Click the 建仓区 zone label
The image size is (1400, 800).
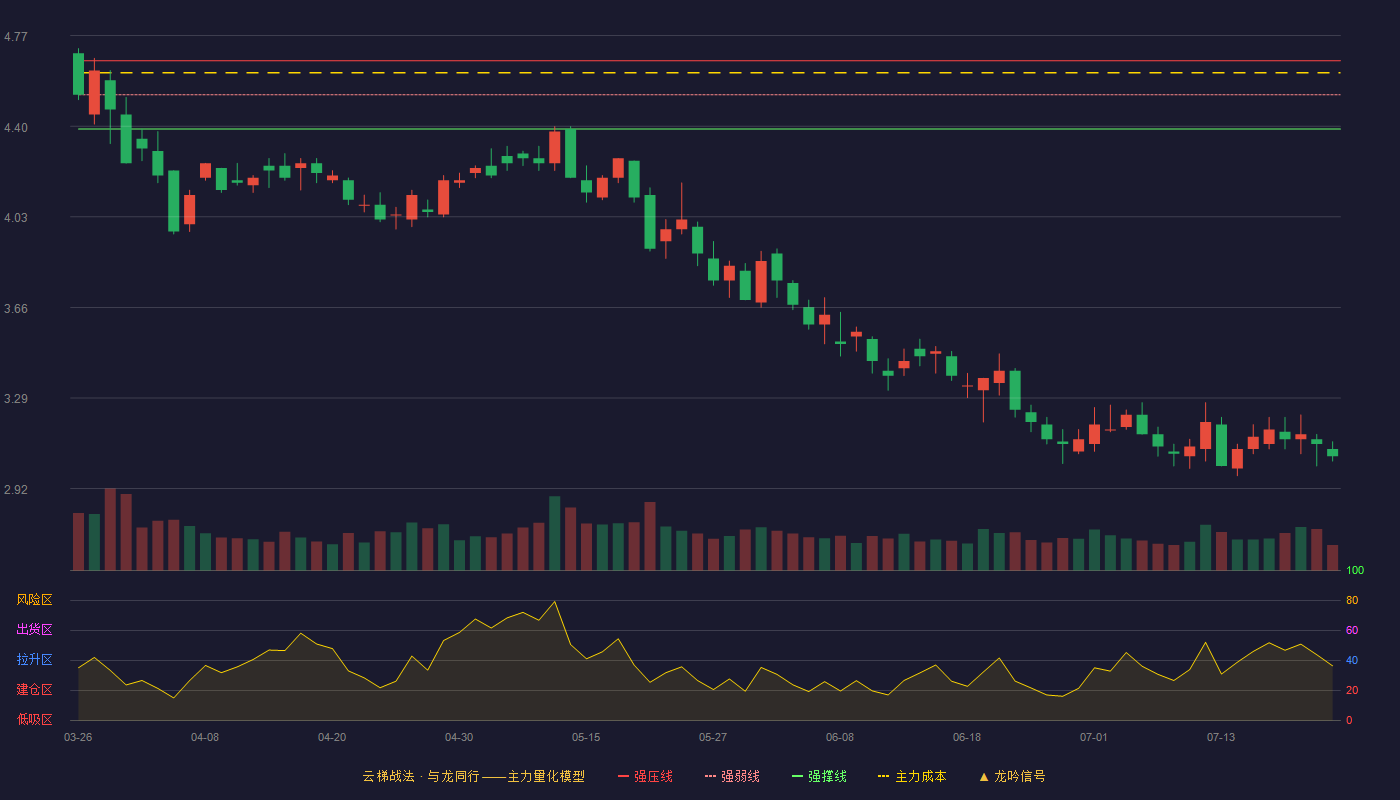pyautogui.click(x=34, y=690)
